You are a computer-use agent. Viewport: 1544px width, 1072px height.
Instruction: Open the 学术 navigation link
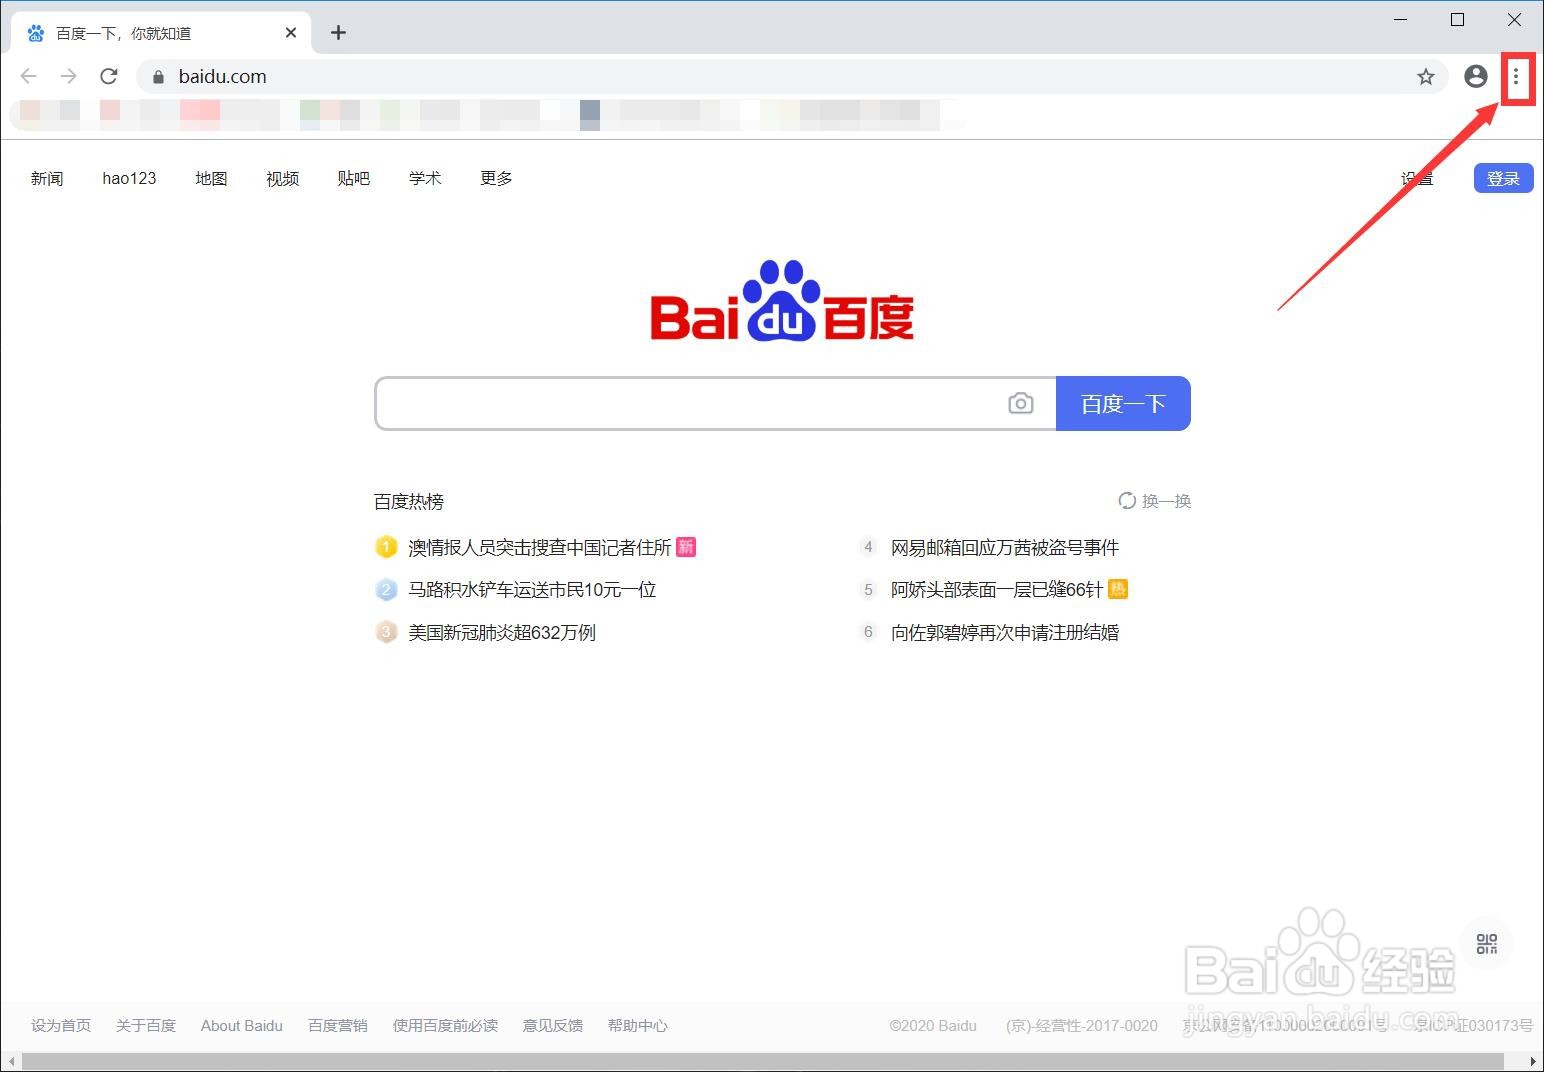pos(425,178)
